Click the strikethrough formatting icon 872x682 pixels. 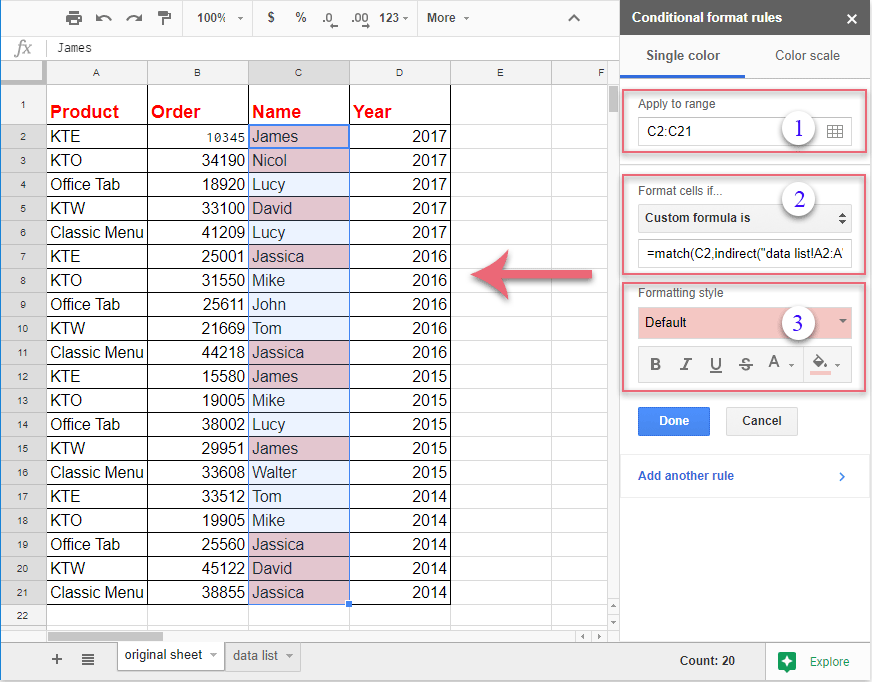(x=745, y=364)
